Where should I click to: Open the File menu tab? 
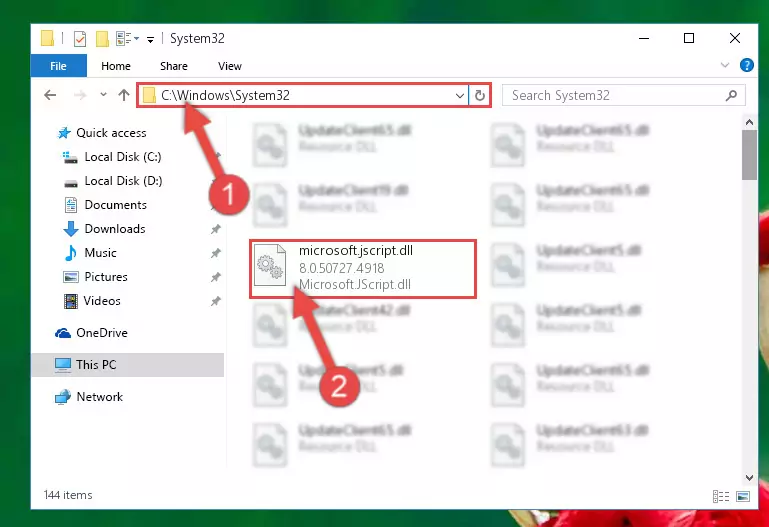click(x=58, y=66)
